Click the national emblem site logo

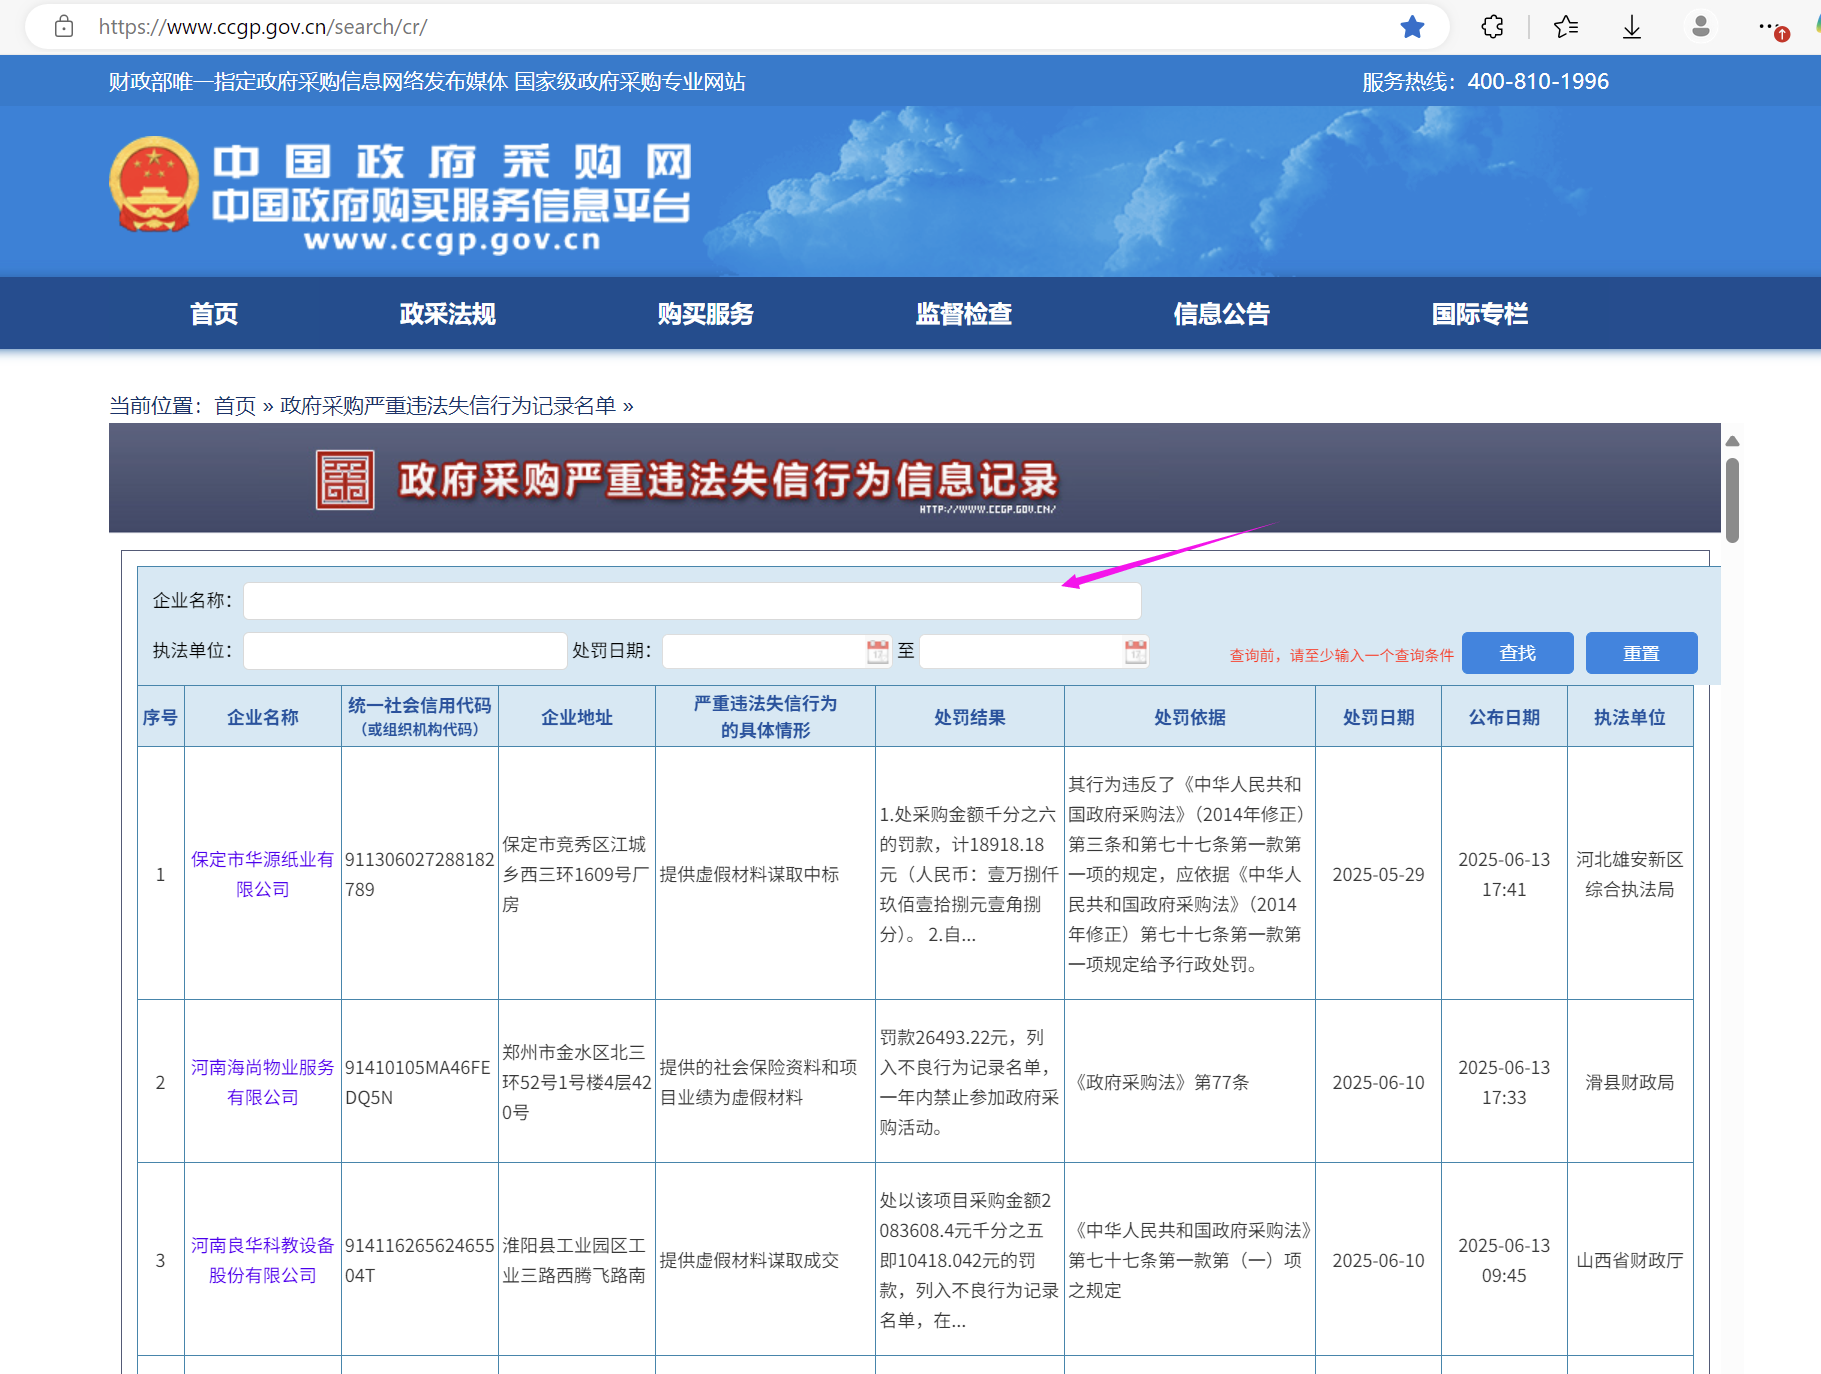click(x=153, y=184)
